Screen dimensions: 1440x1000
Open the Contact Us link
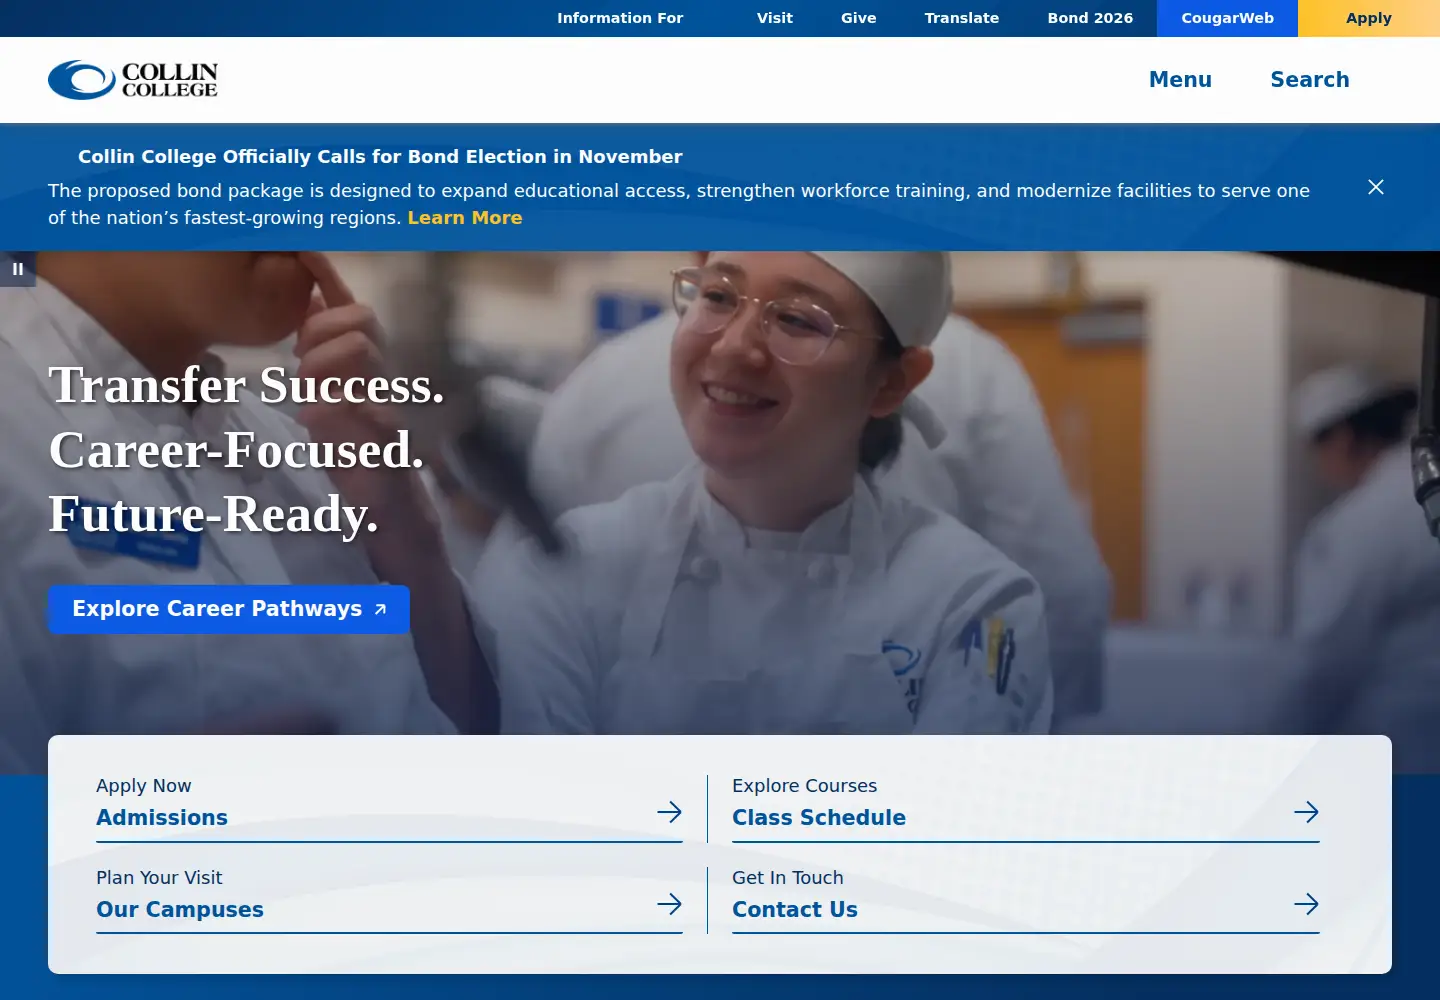[795, 909]
